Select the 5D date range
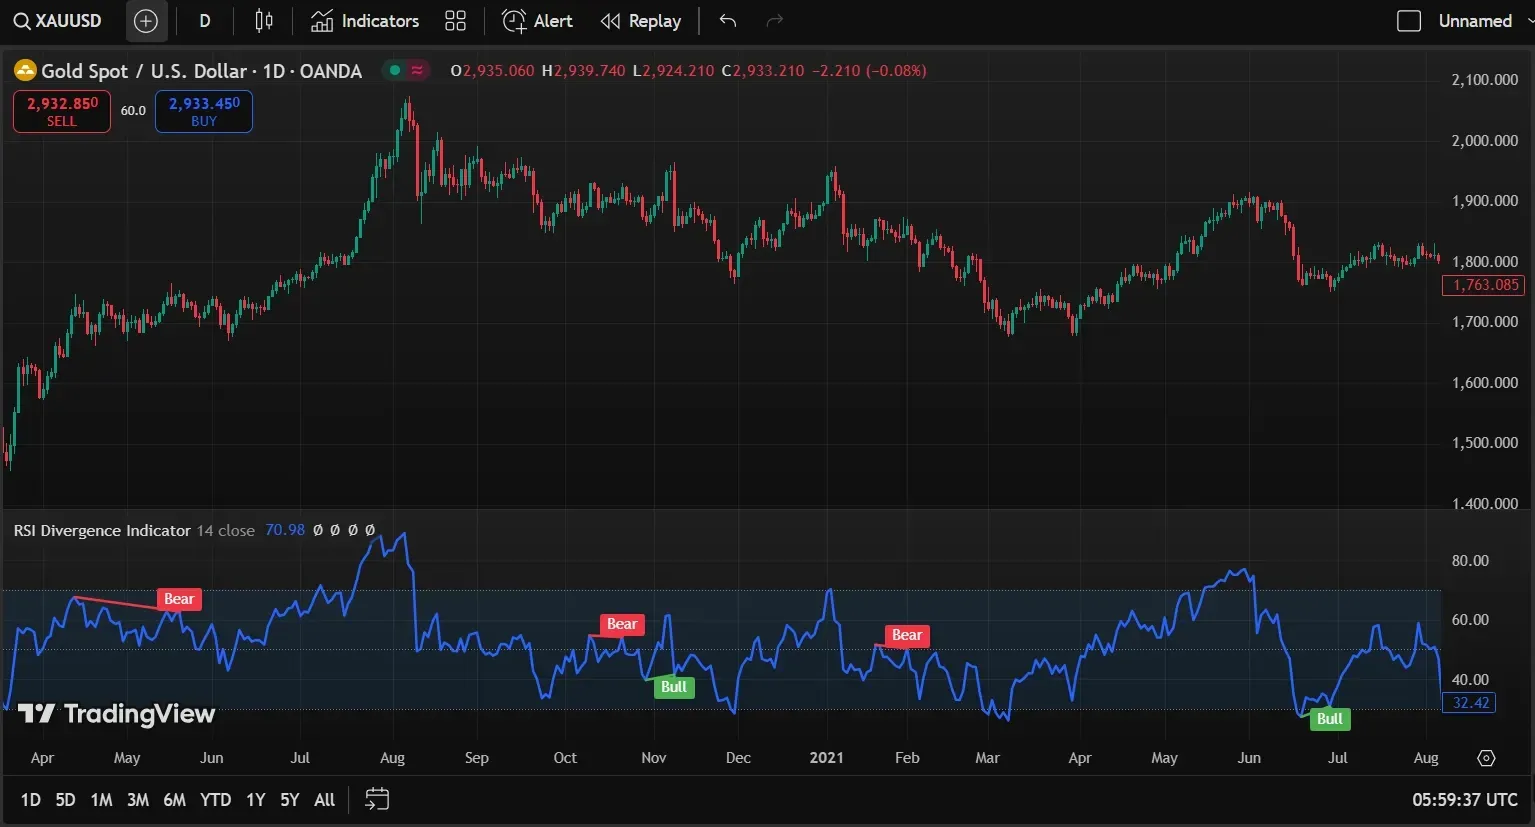The height and width of the screenshot is (827, 1535). click(x=65, y=800)
